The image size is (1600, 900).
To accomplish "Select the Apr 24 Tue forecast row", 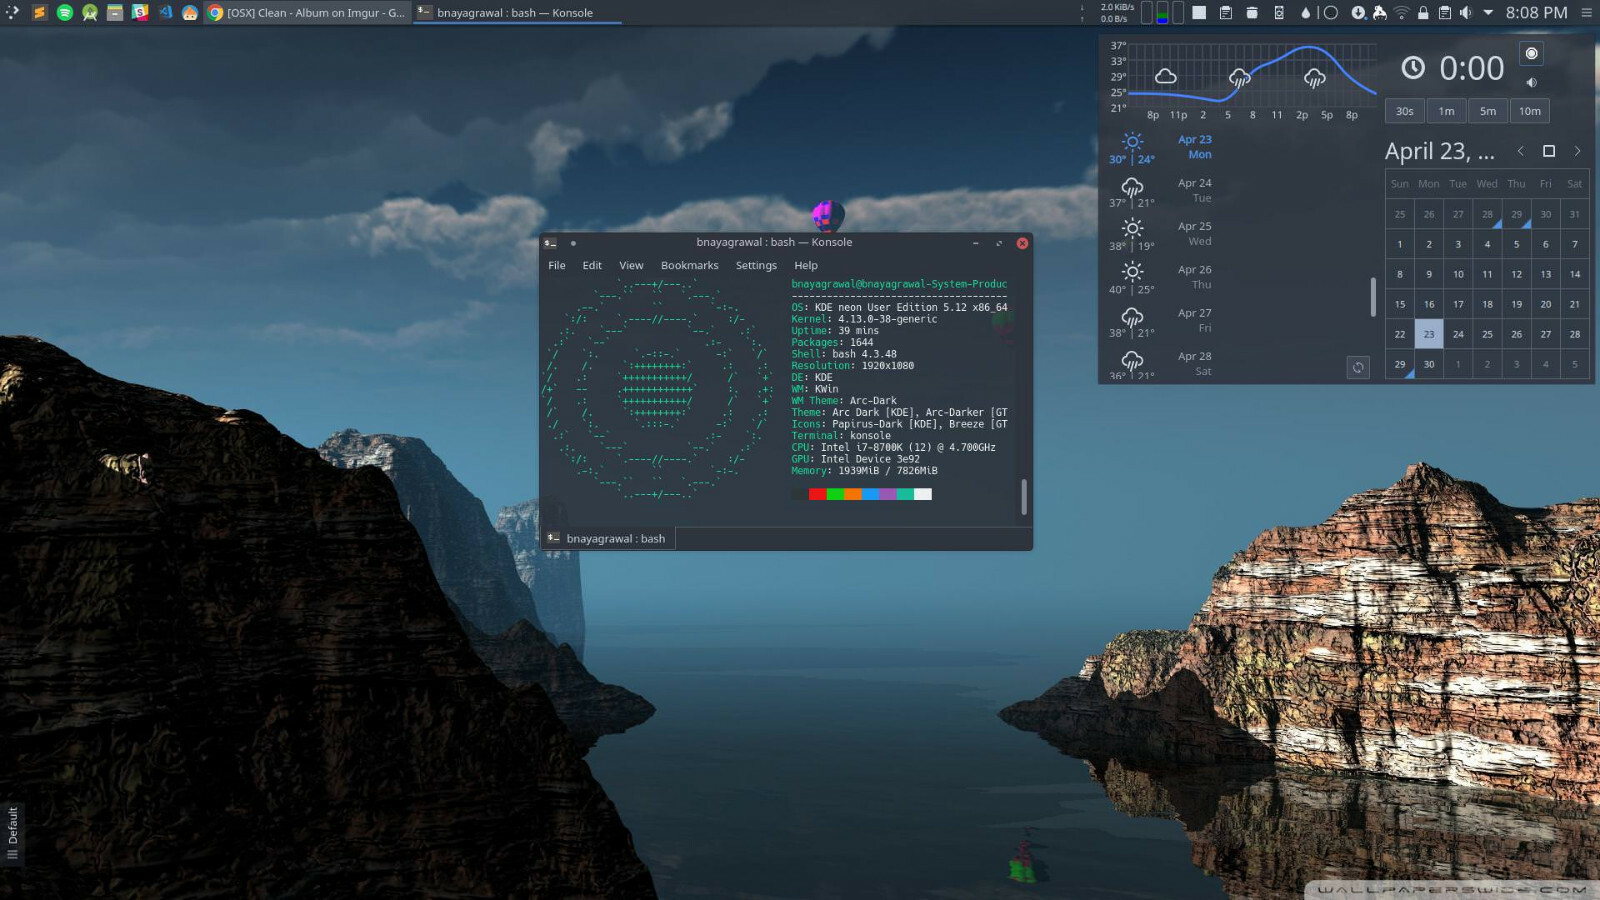I will (1161, 190).
